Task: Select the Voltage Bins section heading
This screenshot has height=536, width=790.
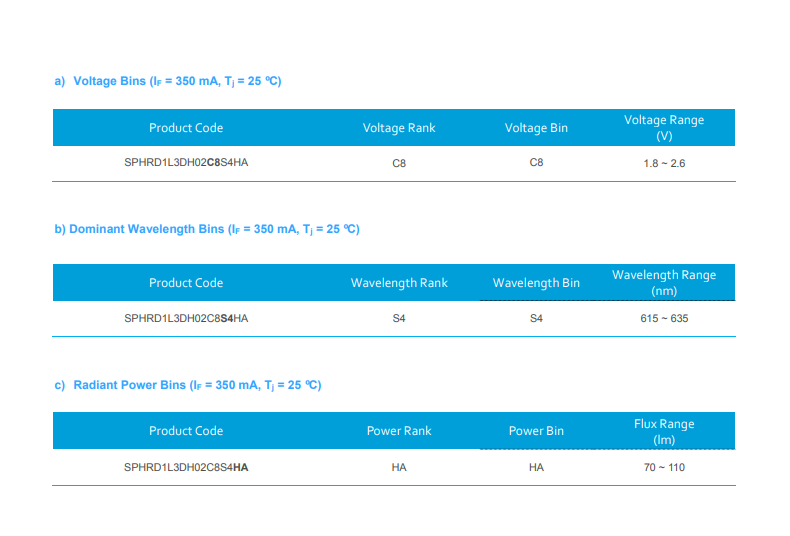Action: click(168, 81)
